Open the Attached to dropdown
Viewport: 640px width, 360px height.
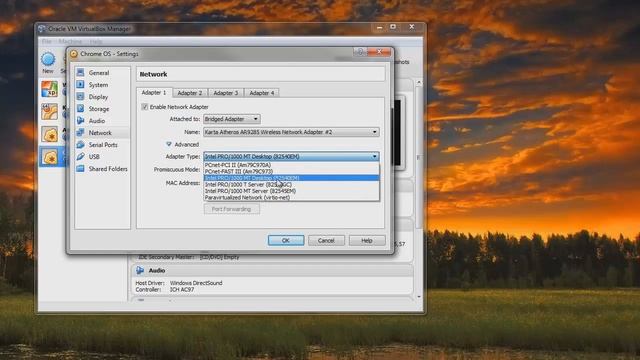[232, 119]
